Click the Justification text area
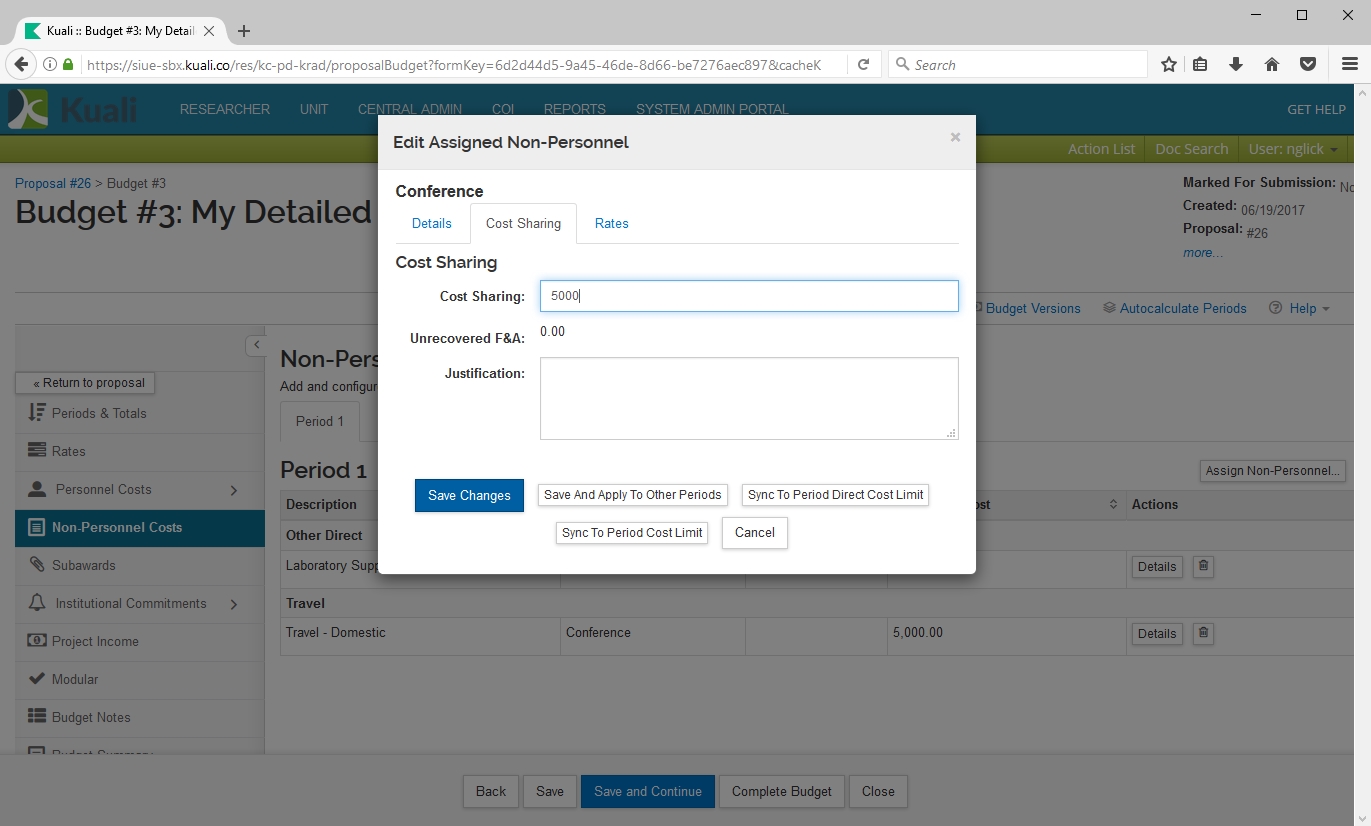The height and width of the screenshot is (826, 1371). click(748, 398)
